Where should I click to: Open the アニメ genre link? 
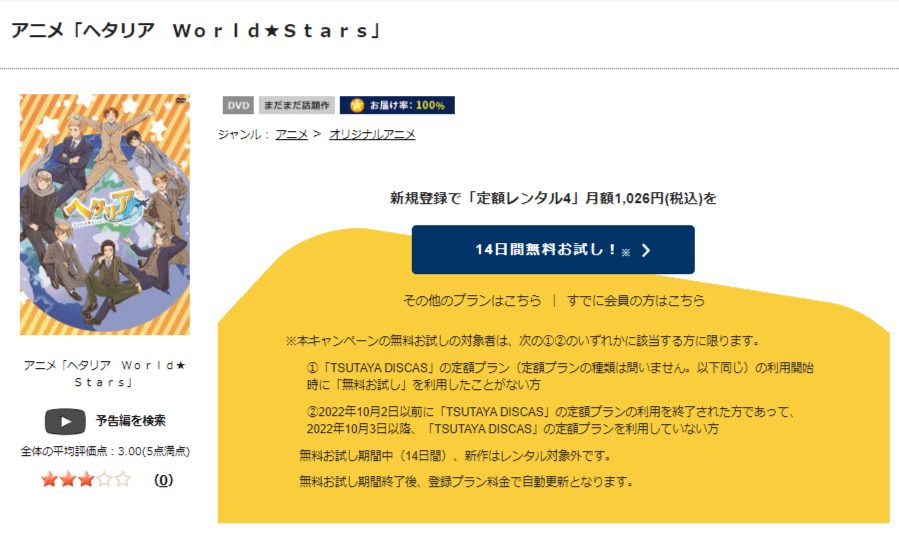click(291, 135)
